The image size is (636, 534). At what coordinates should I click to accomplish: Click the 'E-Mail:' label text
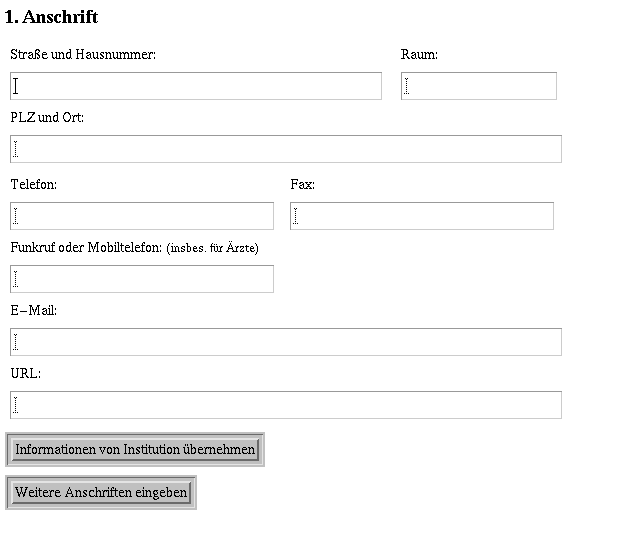pyautogui.click(x=34, y=311)
